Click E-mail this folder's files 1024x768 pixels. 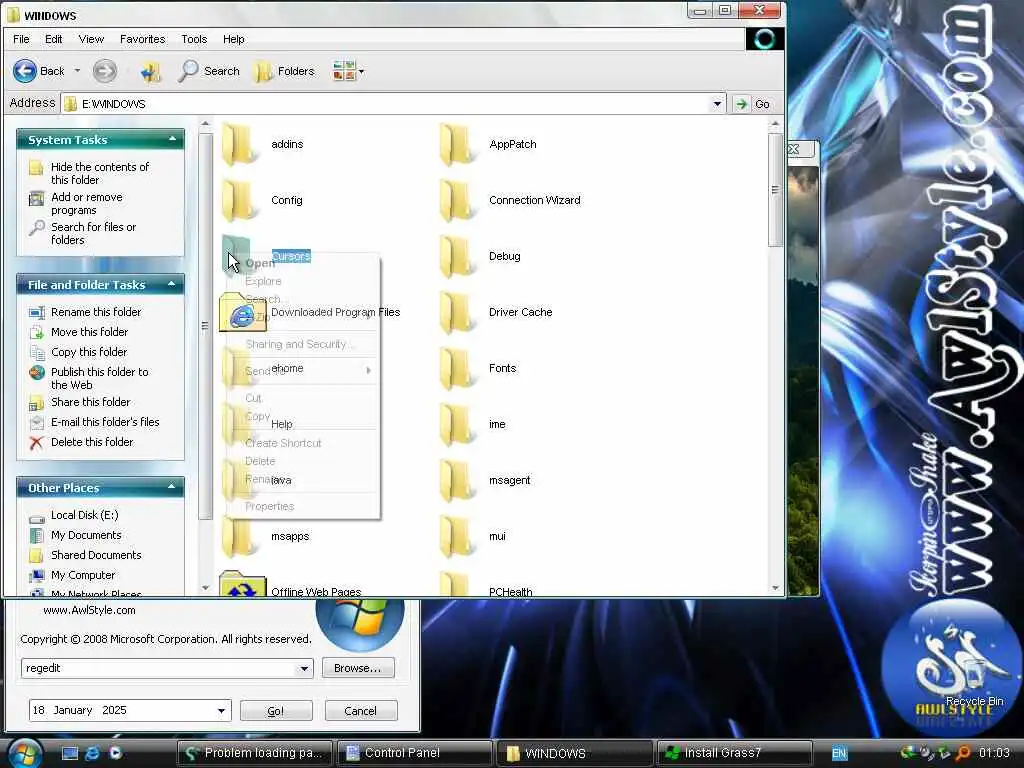coord(105,422)
